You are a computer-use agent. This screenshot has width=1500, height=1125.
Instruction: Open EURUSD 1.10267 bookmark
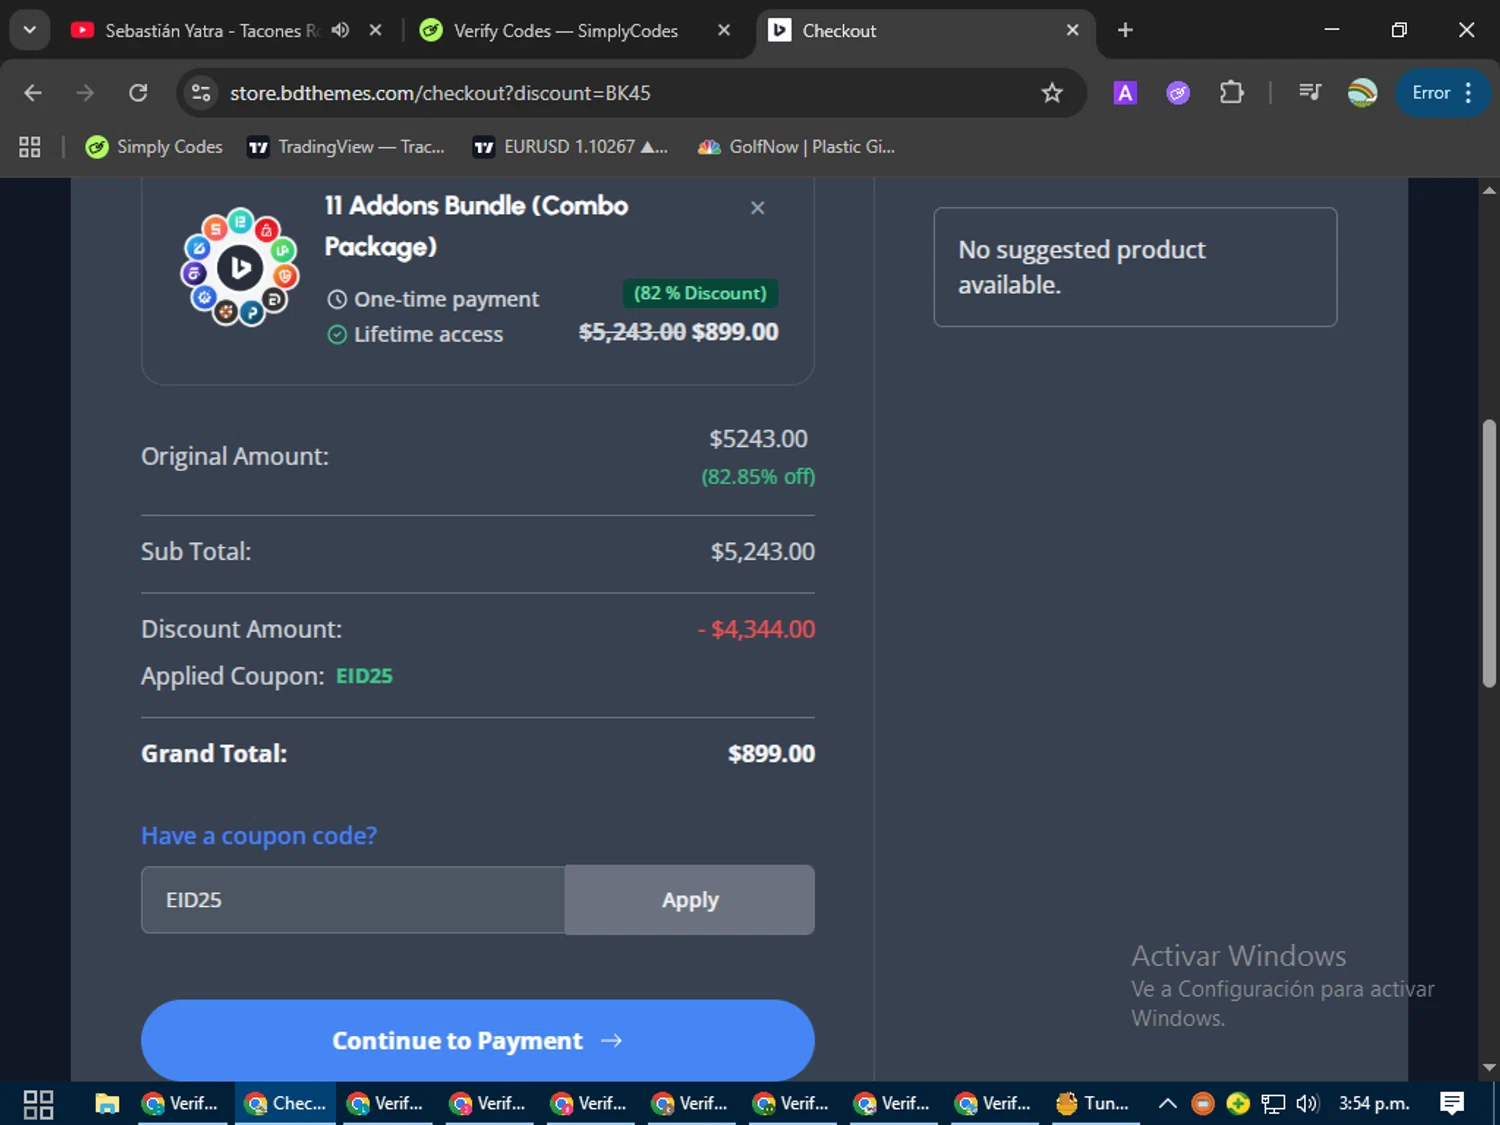click(570, 147)
